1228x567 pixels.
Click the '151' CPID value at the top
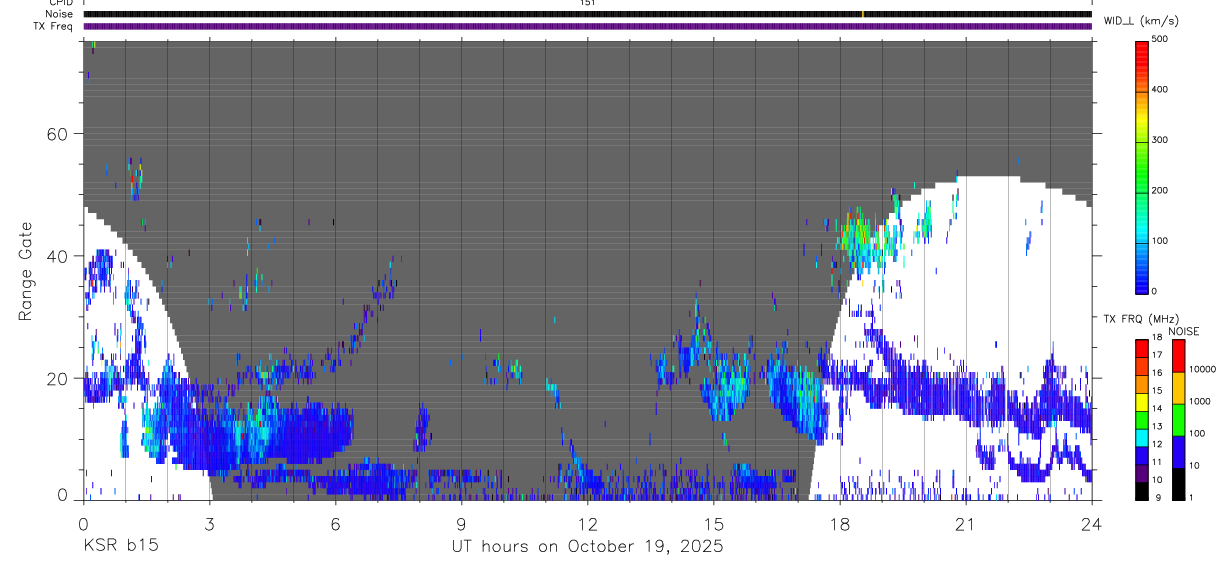pos(587,3)
